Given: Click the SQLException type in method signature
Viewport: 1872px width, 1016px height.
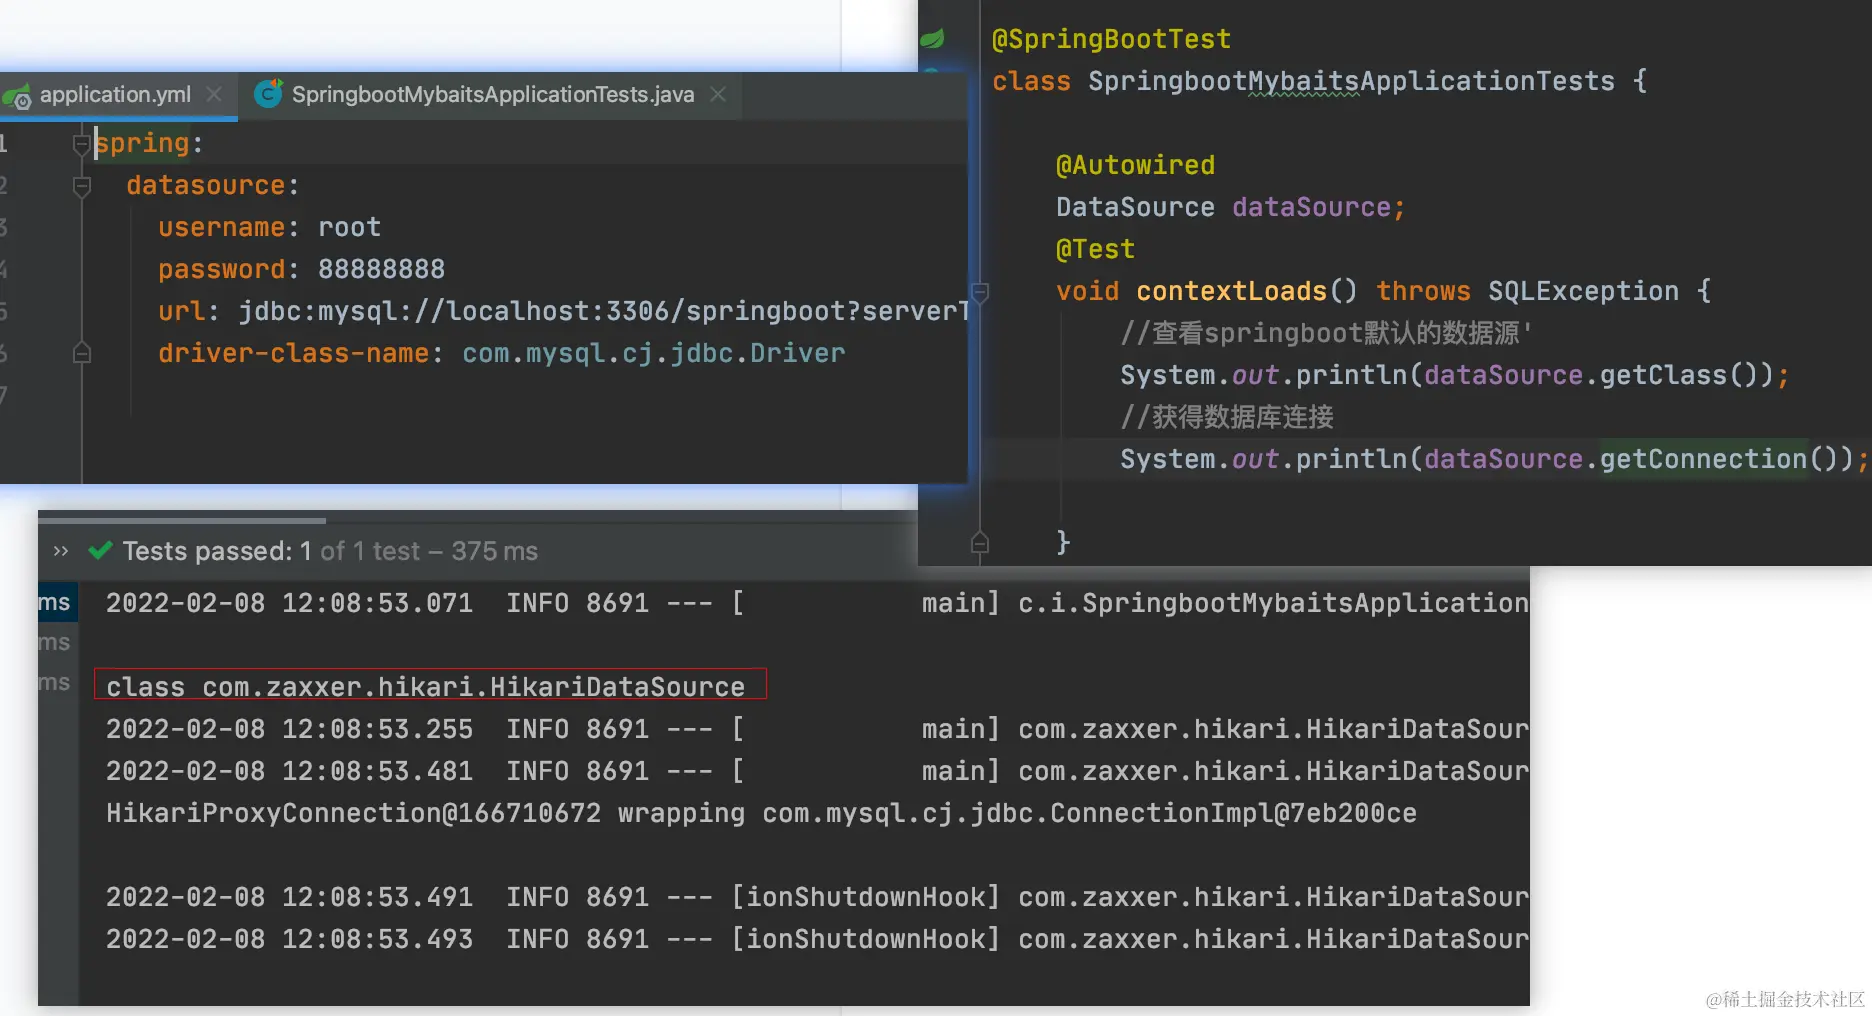Looking at the screenshot, I should [x=1583, y=291].
